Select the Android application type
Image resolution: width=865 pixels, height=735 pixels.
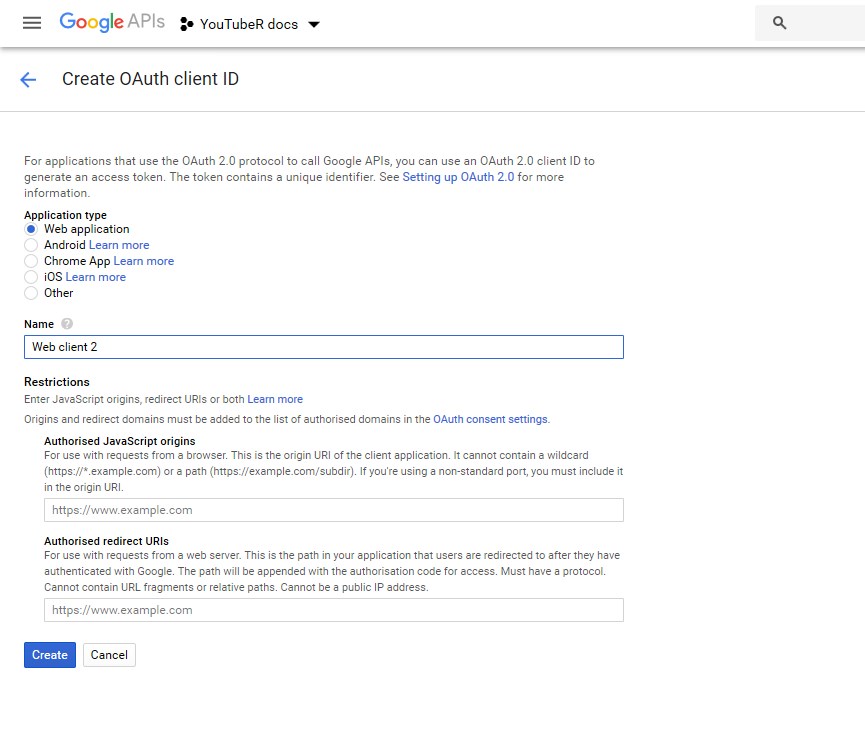31,245
